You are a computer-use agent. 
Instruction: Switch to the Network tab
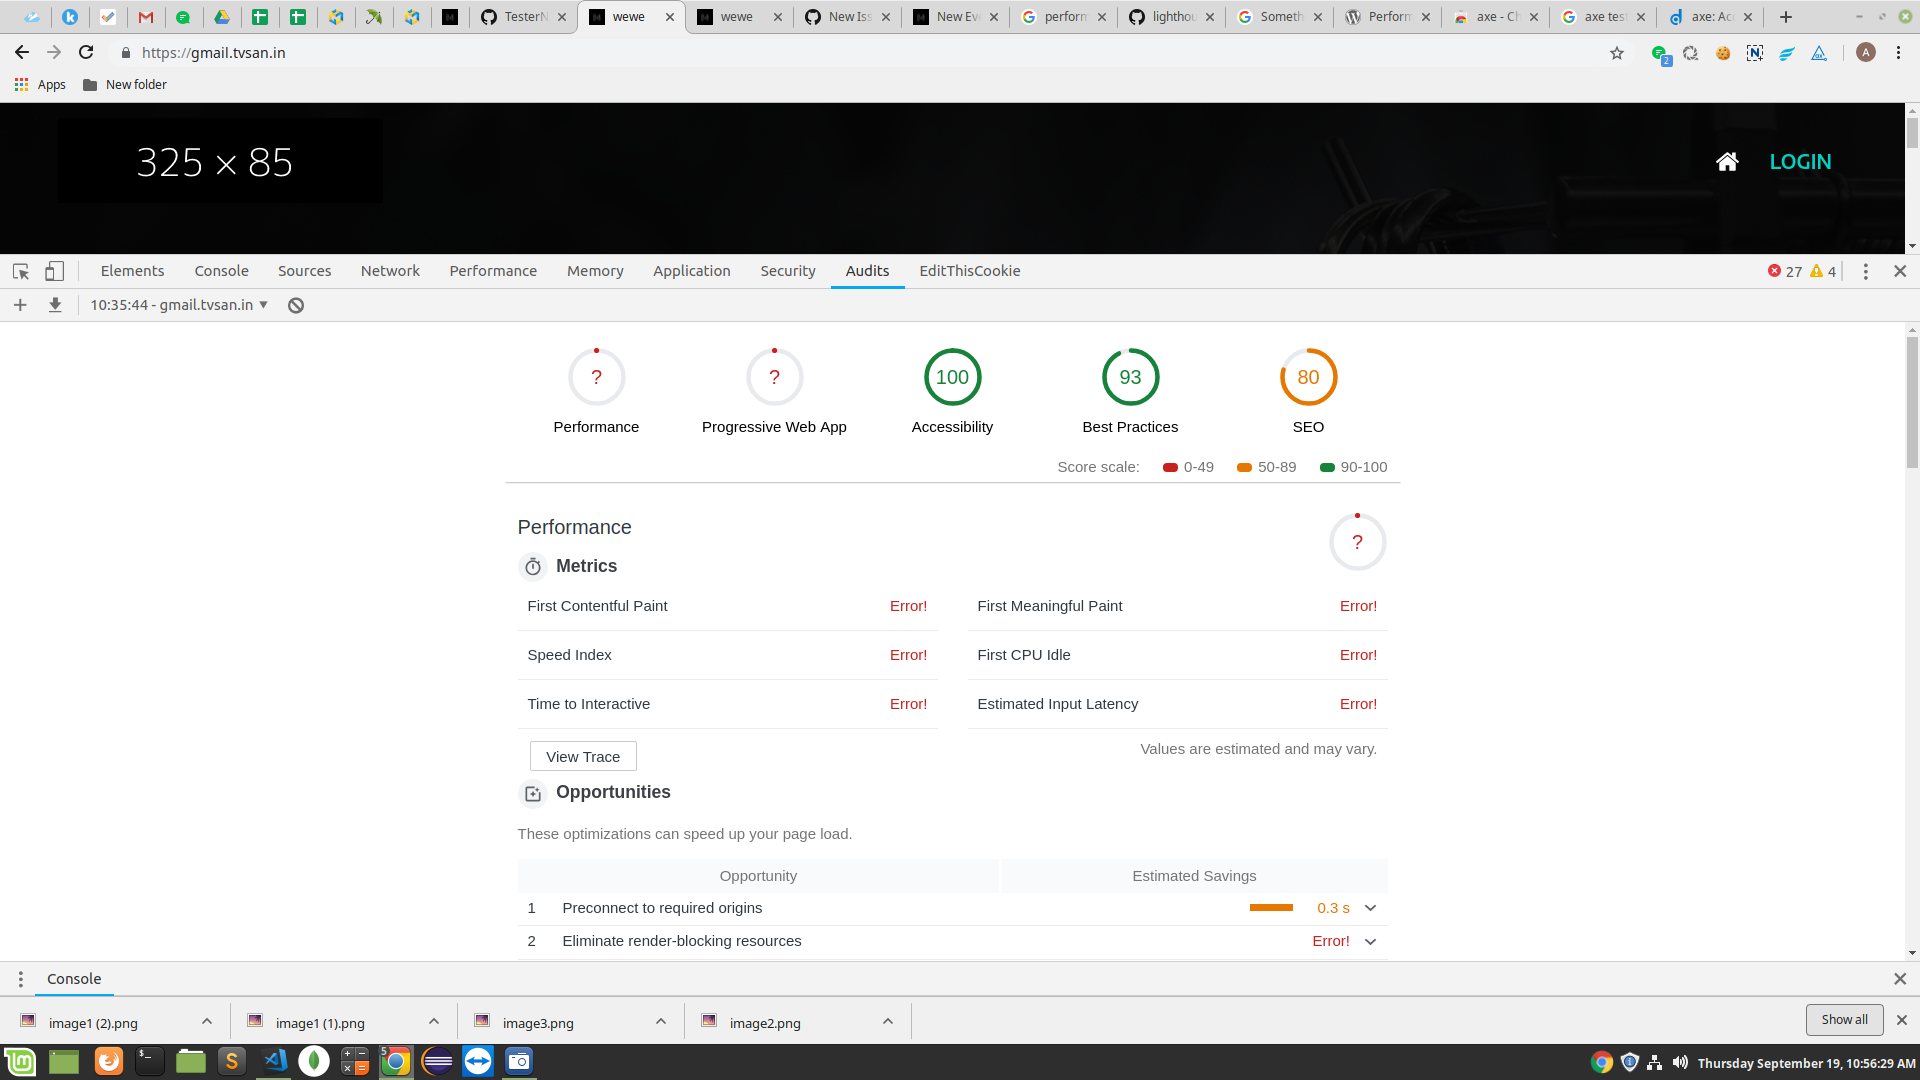(390, 271)
